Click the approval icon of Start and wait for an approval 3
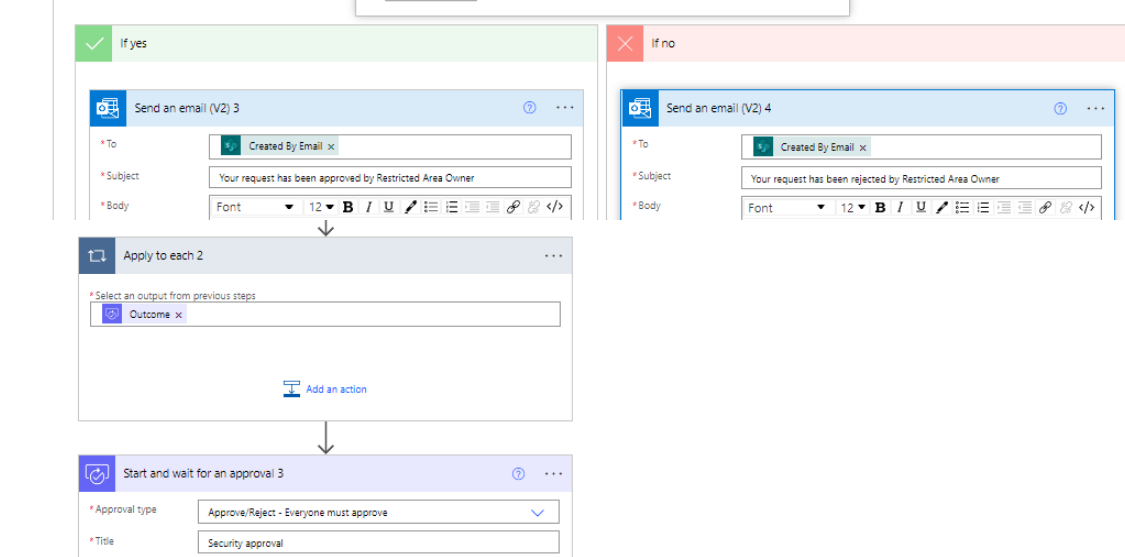This screenshot has width=1125, height=557. [x=97, y=474]
